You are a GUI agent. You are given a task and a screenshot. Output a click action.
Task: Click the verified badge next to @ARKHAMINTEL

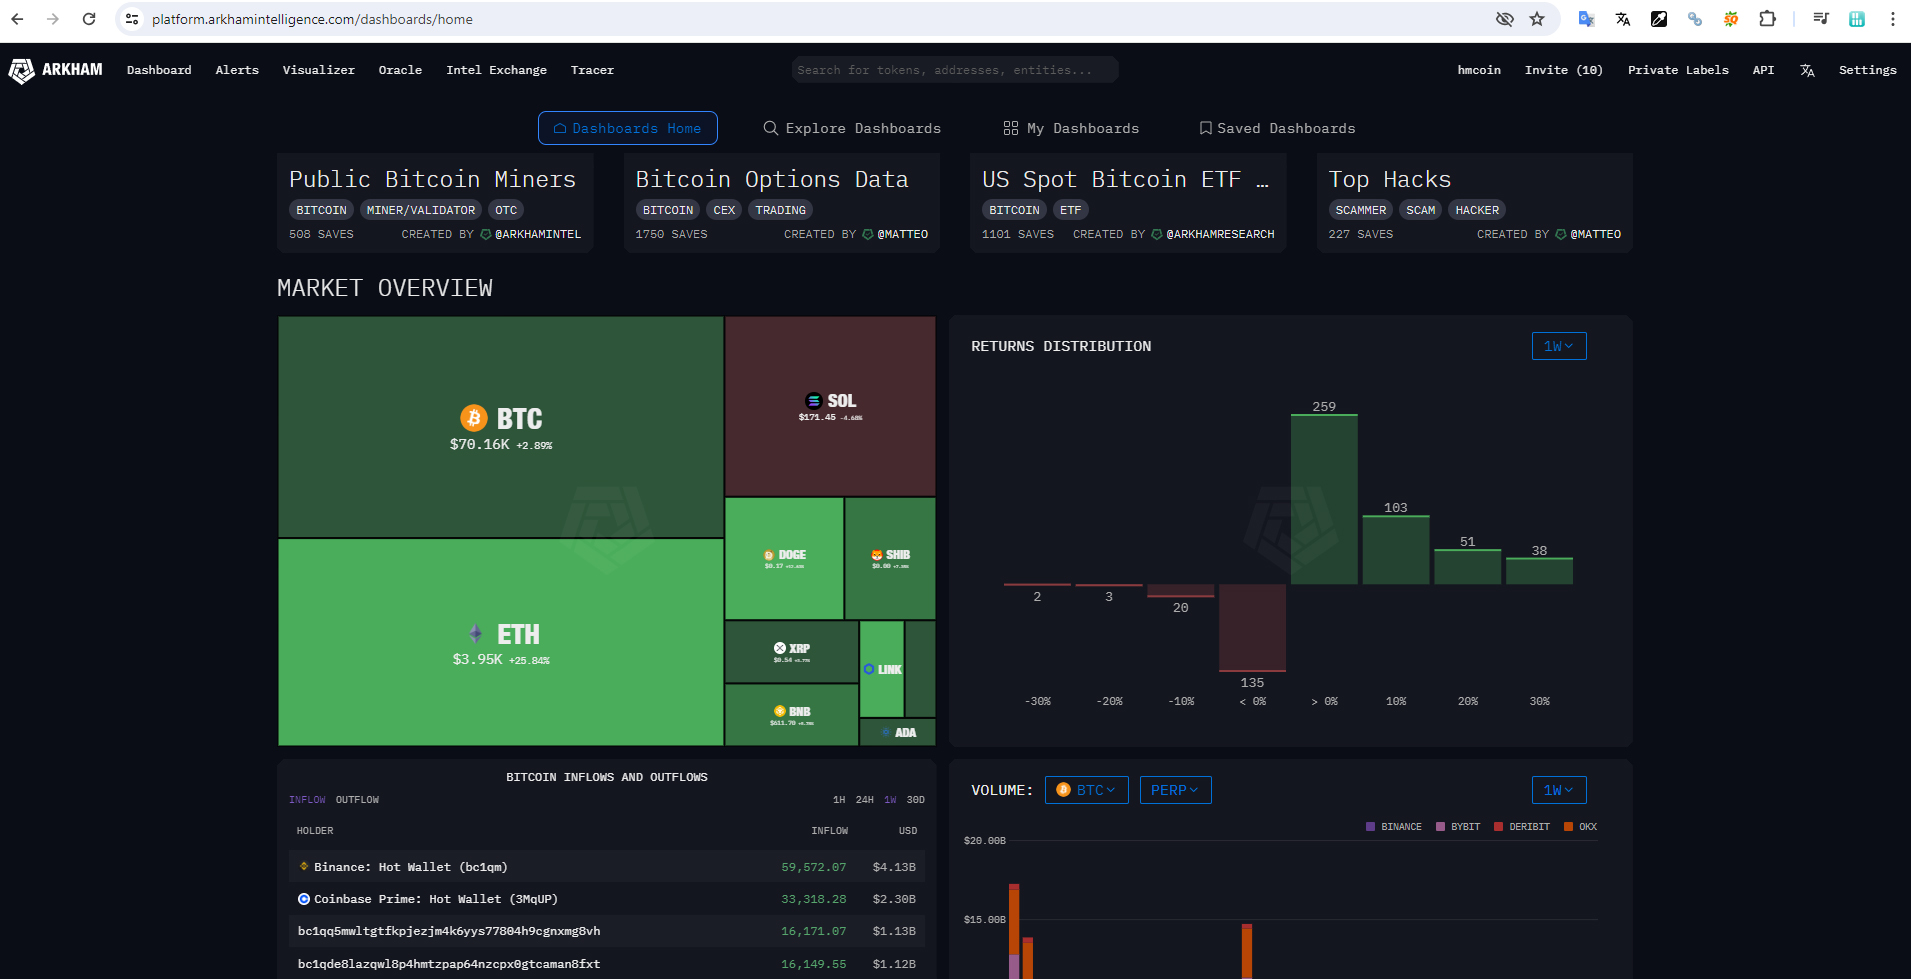tap(486, 235)
